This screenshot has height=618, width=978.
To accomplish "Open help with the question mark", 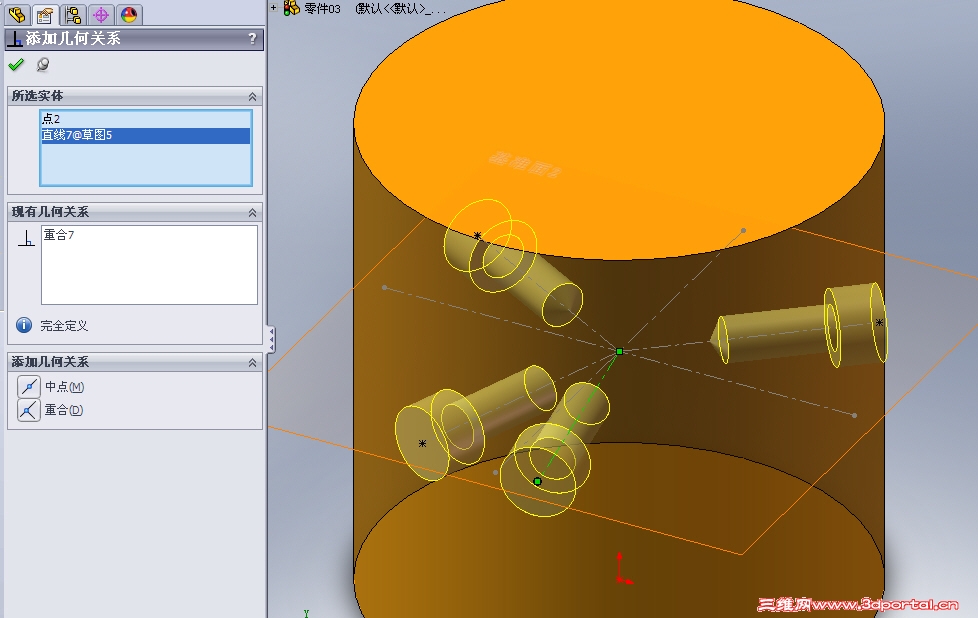I will tap(252, 39).
